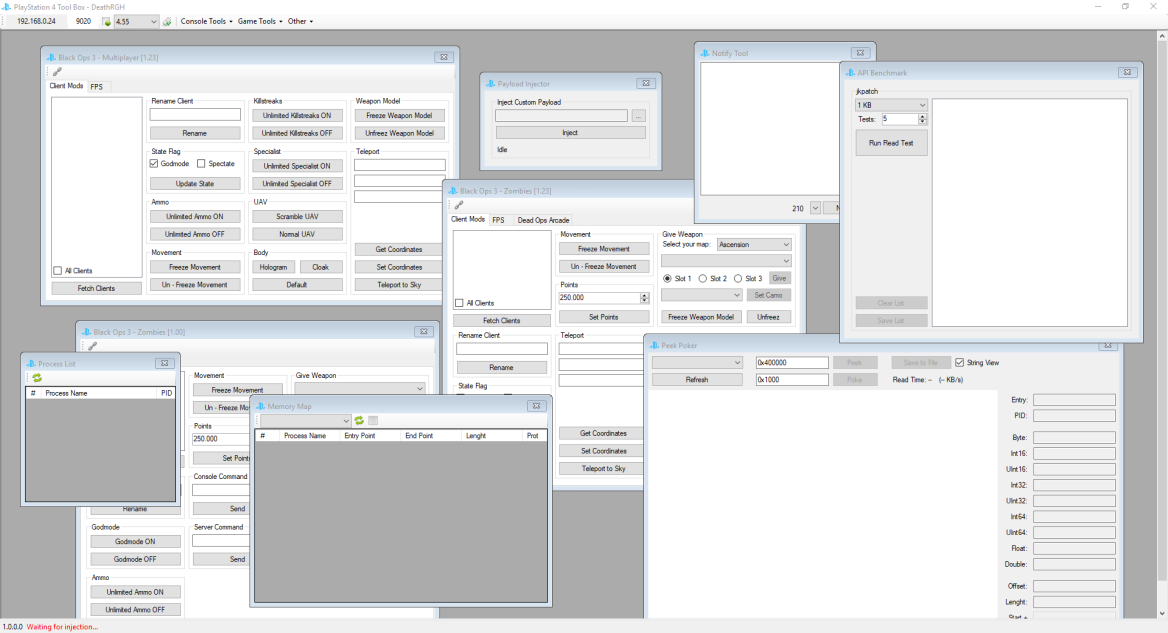Image resolution: width=1168 pixels, height=633 pixels.
Task: Open the Ascension map dropdown
Action: click(754, 244)
